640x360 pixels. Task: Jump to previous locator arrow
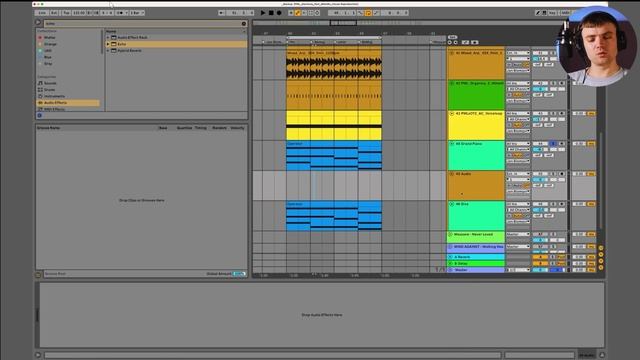tap(449, 42)
